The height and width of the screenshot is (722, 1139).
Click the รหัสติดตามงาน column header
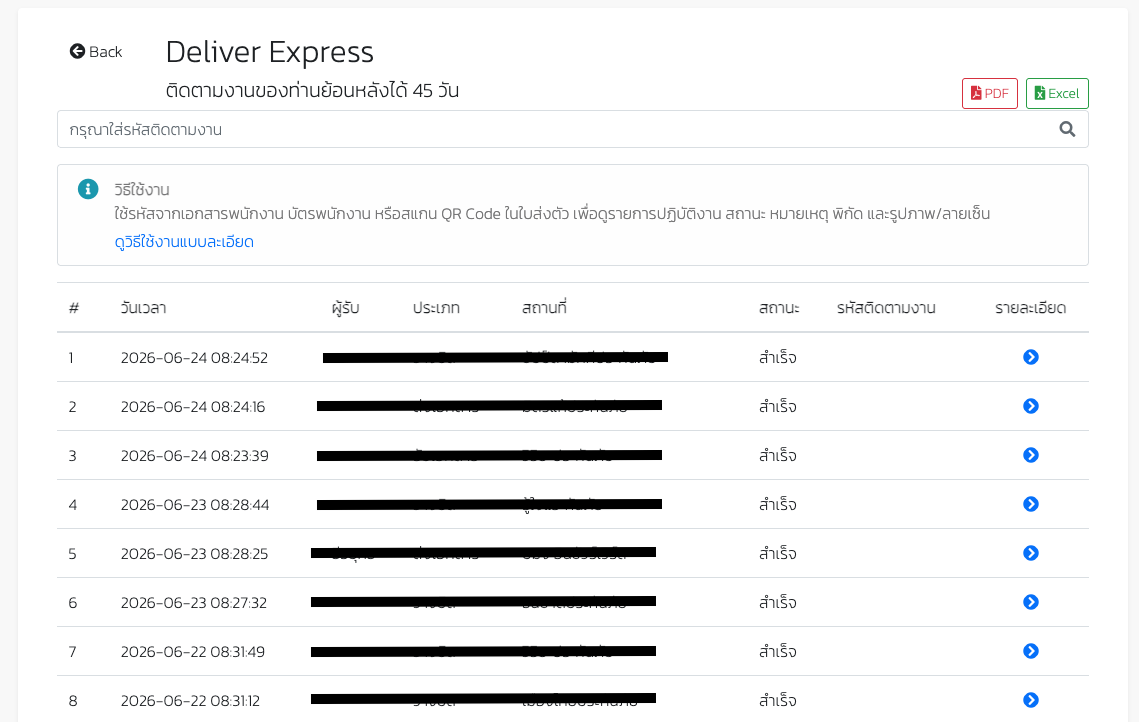click(x=885, y=308)
